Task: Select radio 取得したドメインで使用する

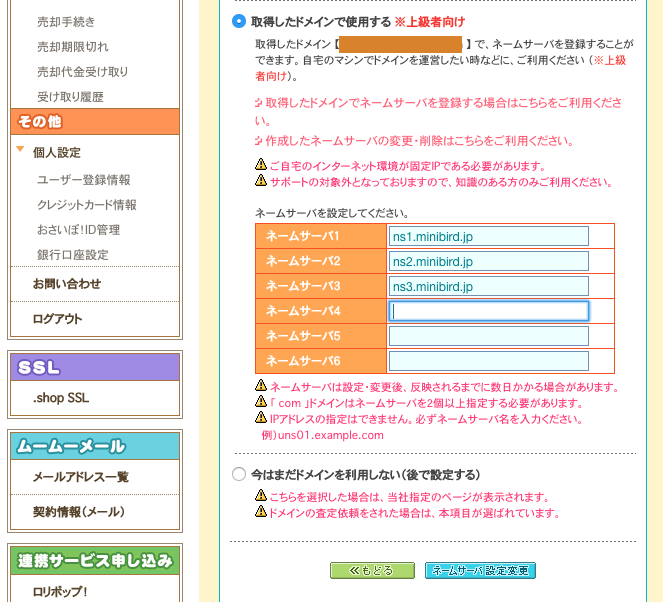Action: tap(239, 21)
